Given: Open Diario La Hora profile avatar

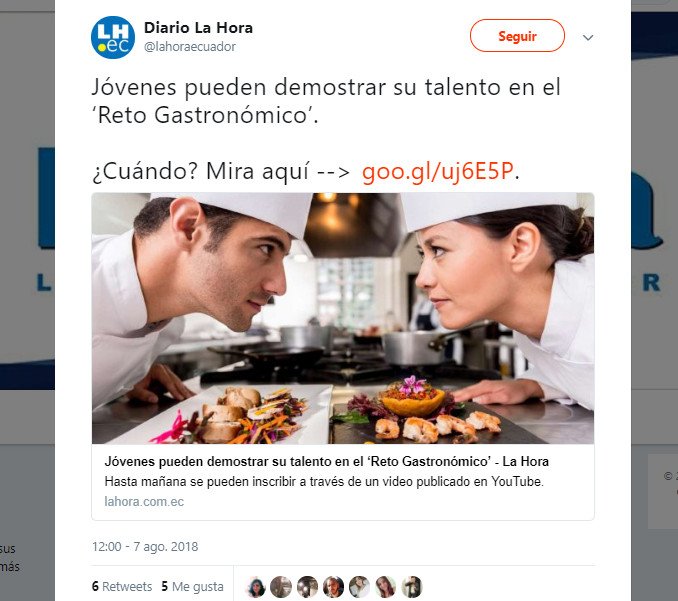Looking at the screenshot, I should tap(112, 37).
